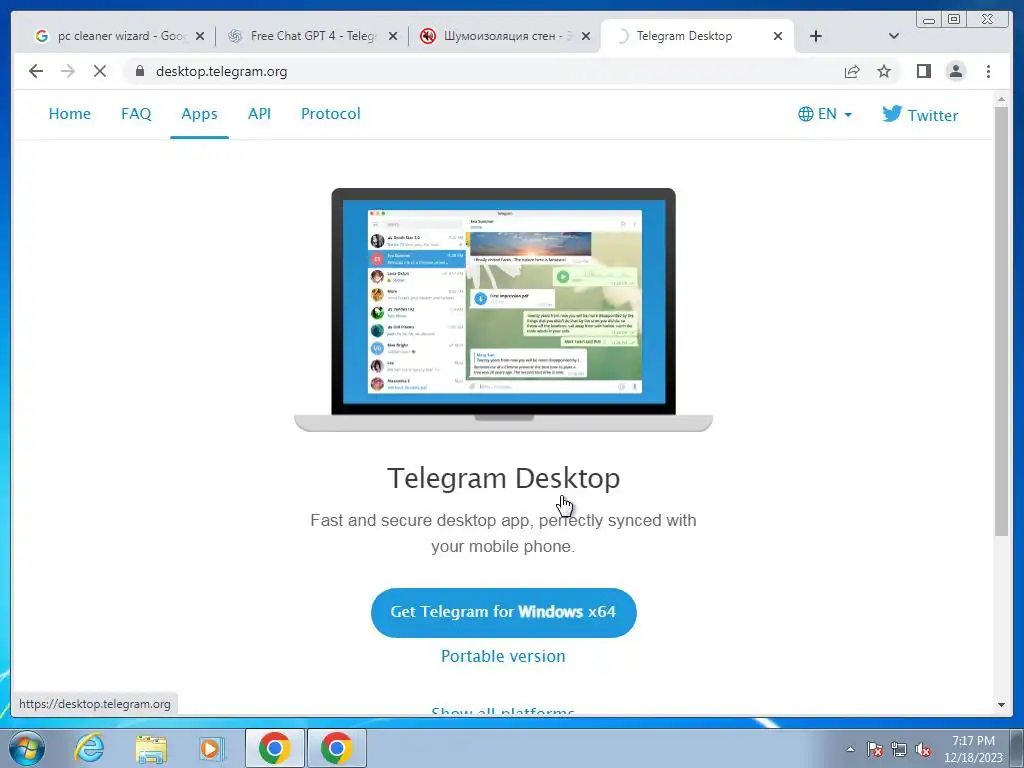1024x768 pixels.
Task: Open a new tab with the plus button
Action: 816,36
